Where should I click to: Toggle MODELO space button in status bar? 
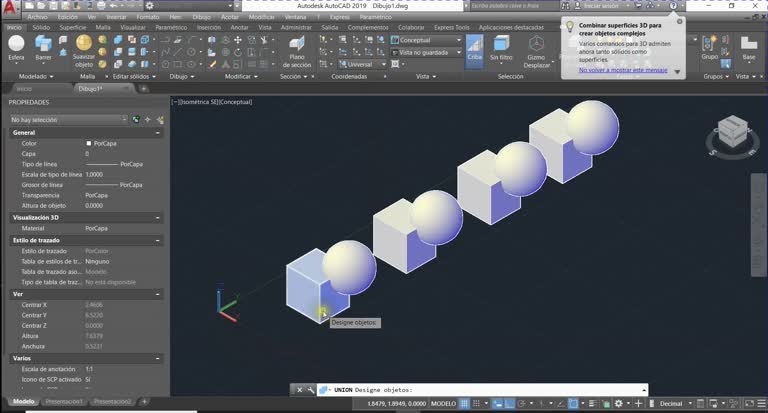click(443, 404)
